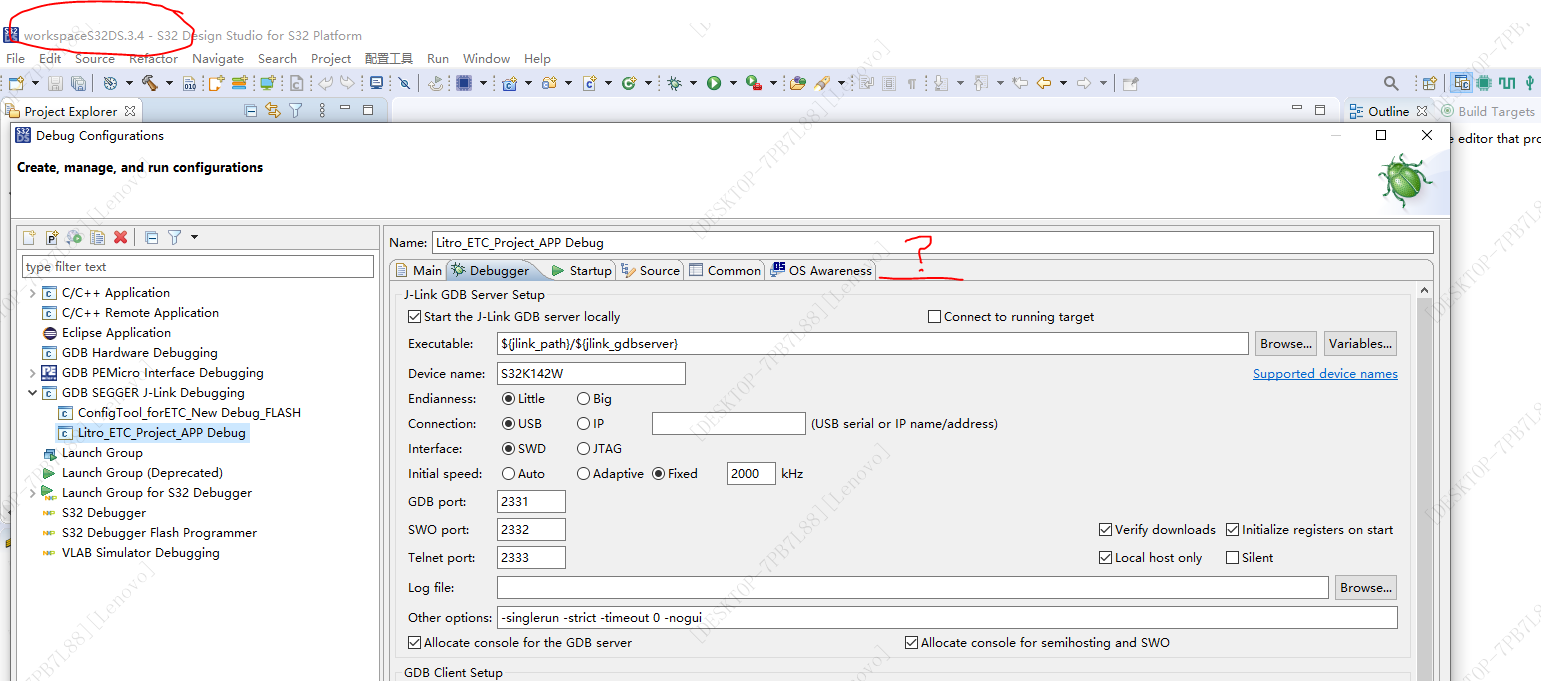1541x681 pixels.
Task: Enable Connect to running target checkbox
Action: coord(935,317)
